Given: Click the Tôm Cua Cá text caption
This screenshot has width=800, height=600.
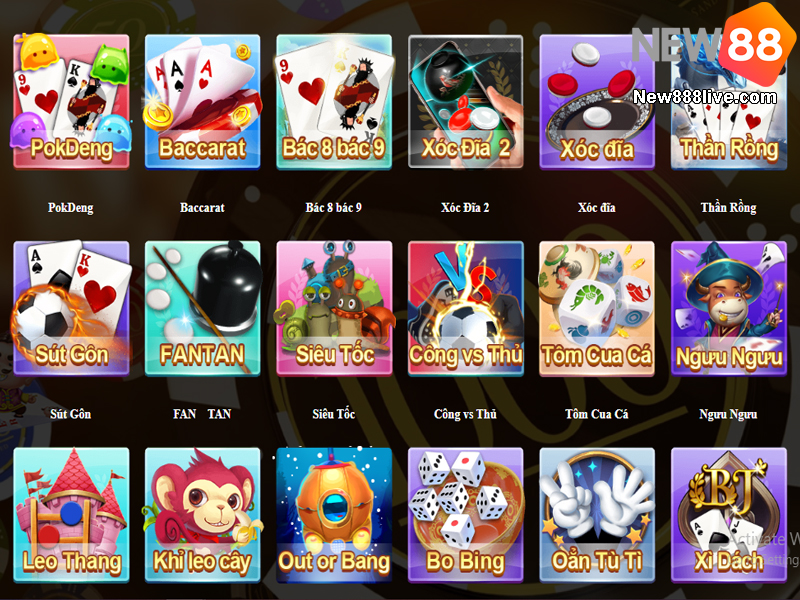Looking at the screenshot, I should coord(596,414).
